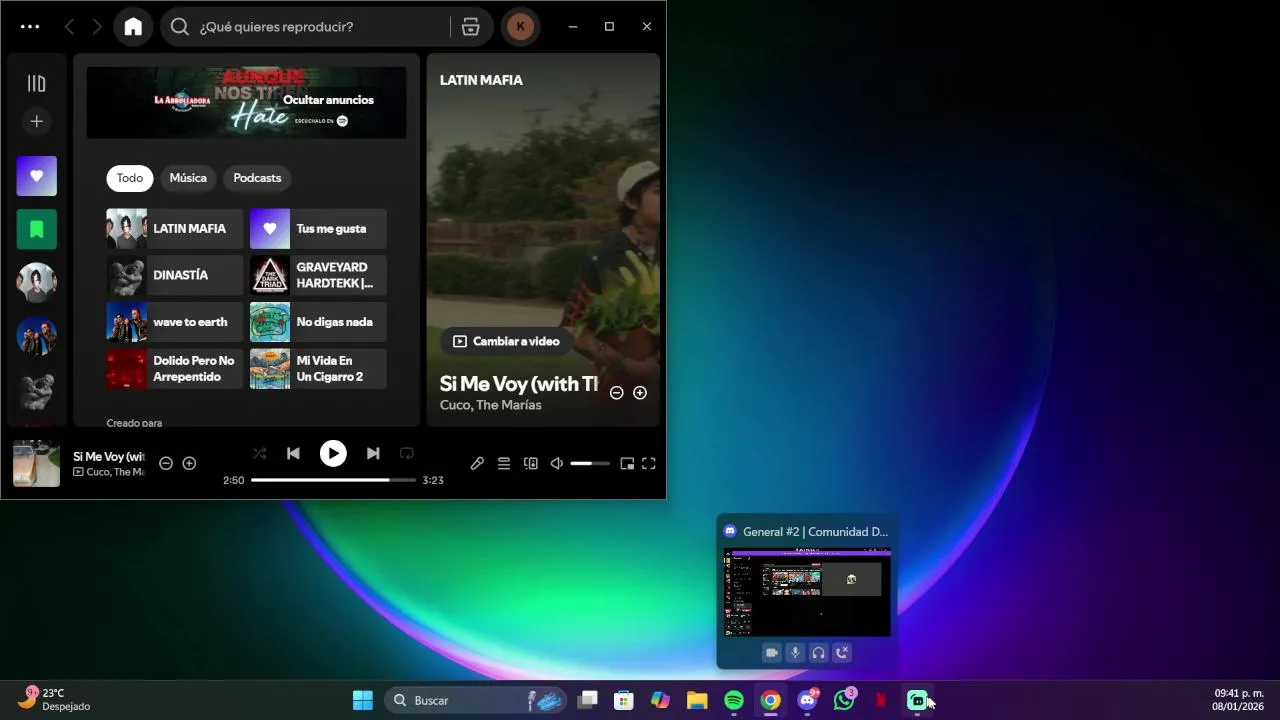1280x720 pixels.
Task: Click the minus icon in the bottom player bar
Action: 166,463
